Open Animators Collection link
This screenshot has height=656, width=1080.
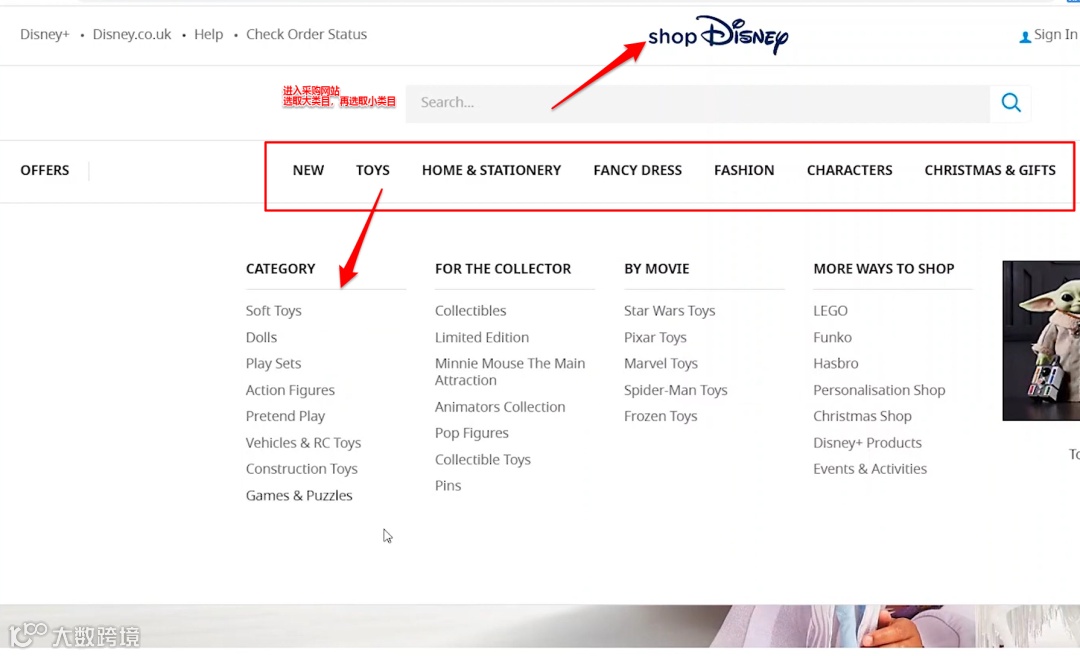pyautogui.click(x=500, y=407)
